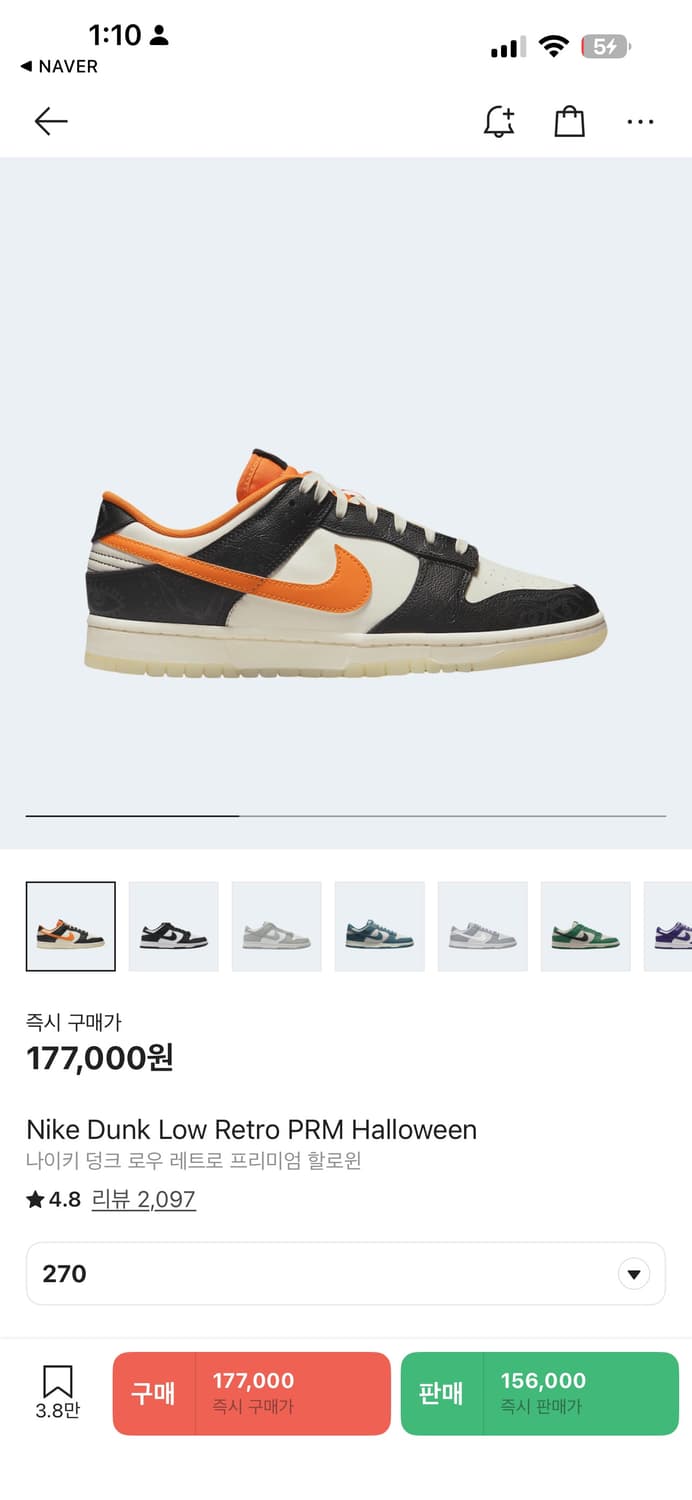The width and height of the screenshot is (692, 1500).
Task: Open the price alert bell icon
Action: pos(499,122)
